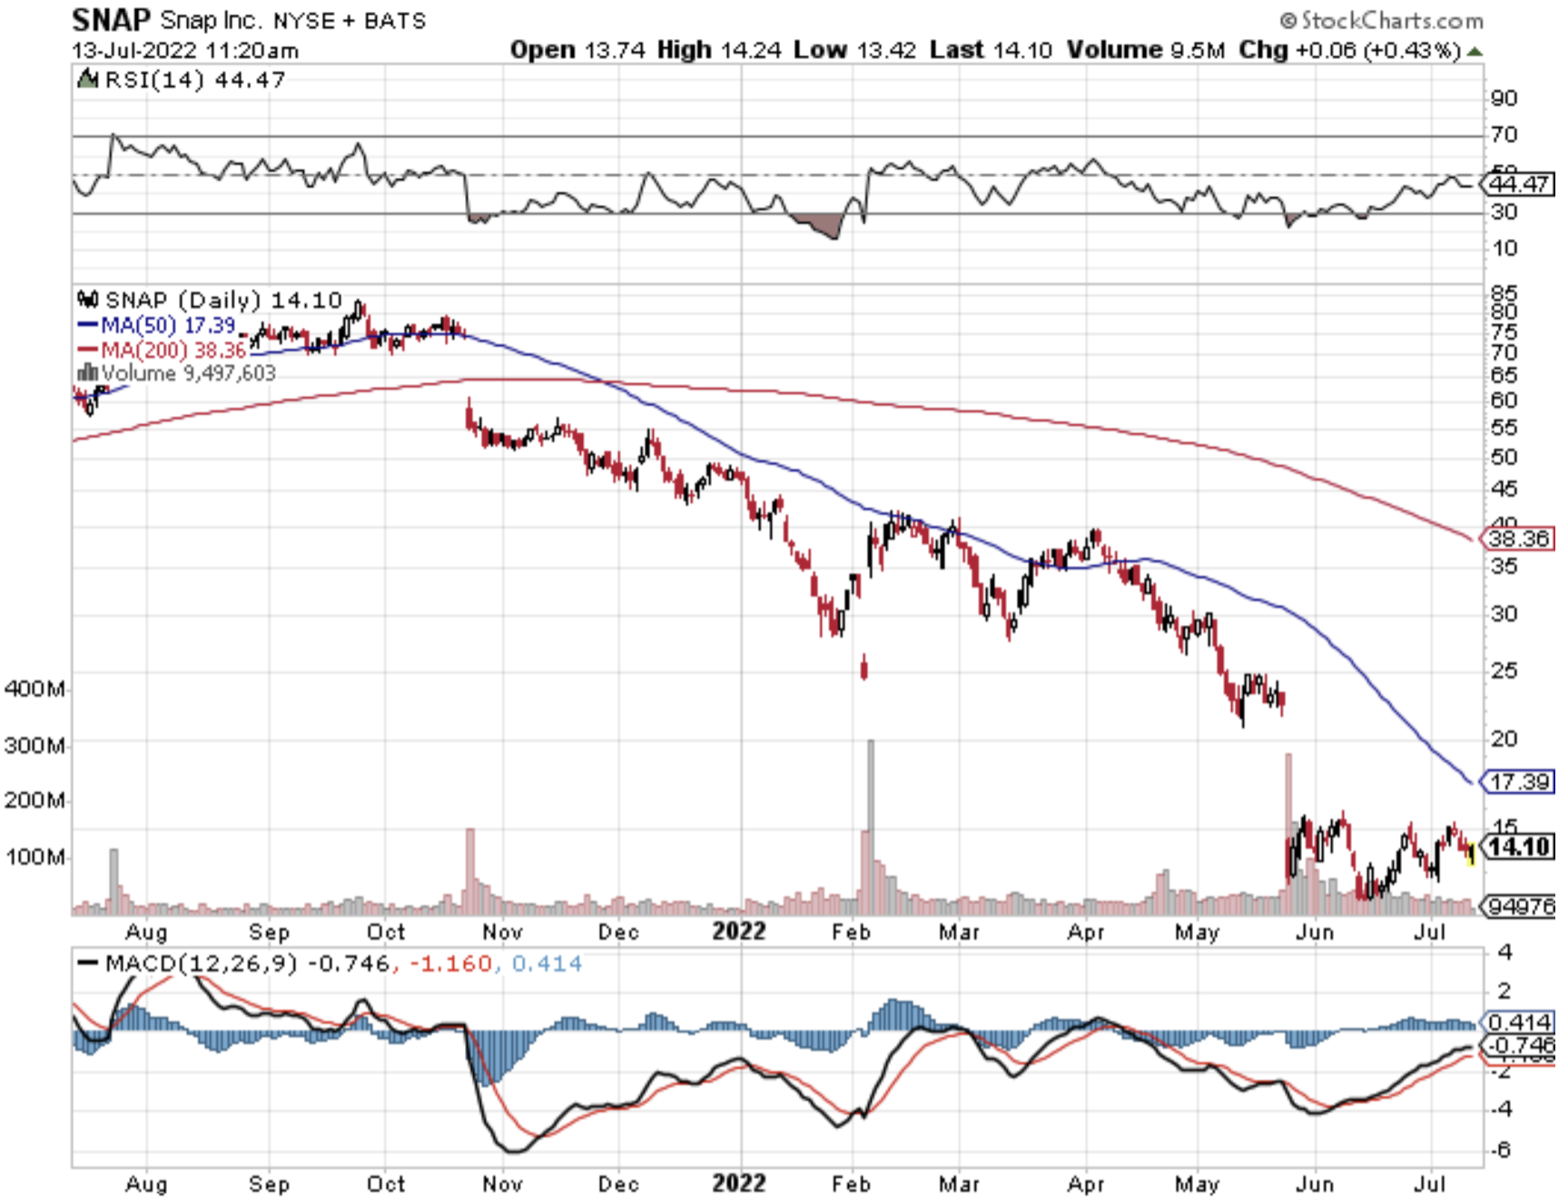Click the 200M volume axis label
Viewport: 1560px width, 1200px height.
tap(35, 801)
